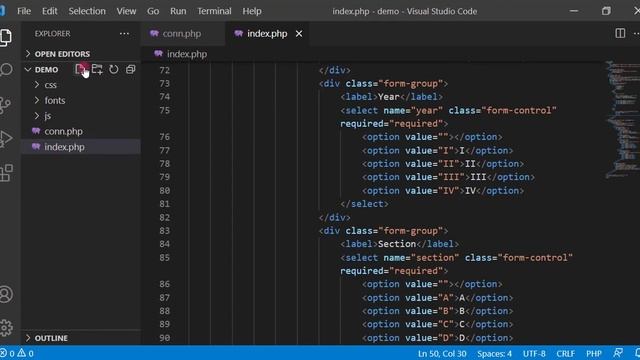Open the Run menu
Viewport: 640px width, 360px height.
tap(178, 11)
